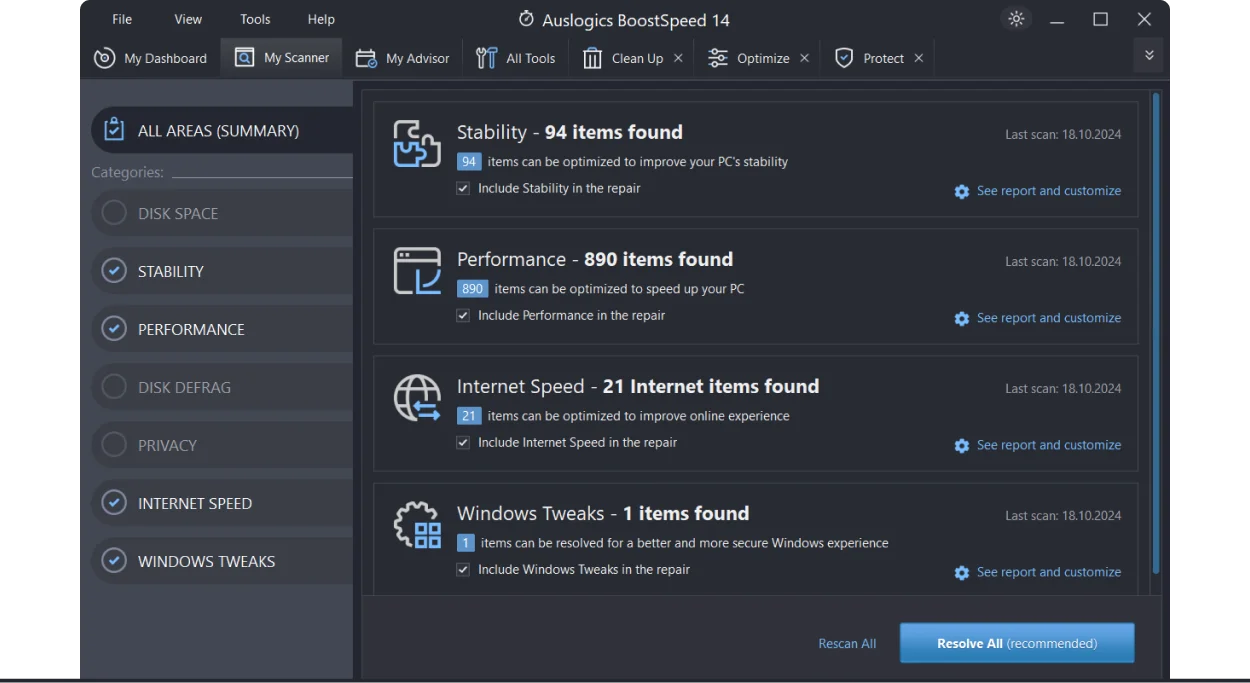Click the My Advisor calendar icon

[x=366, y=58]
